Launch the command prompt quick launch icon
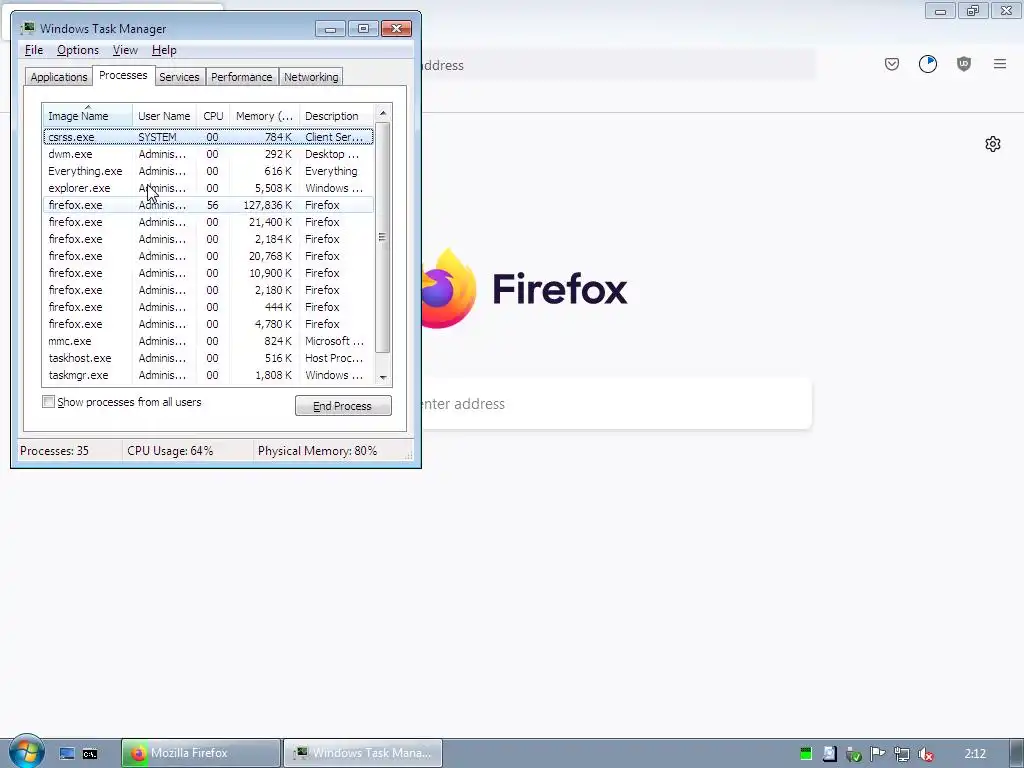Image resolution: width=1024 pixels, height=768 pixels. point(90,754)
